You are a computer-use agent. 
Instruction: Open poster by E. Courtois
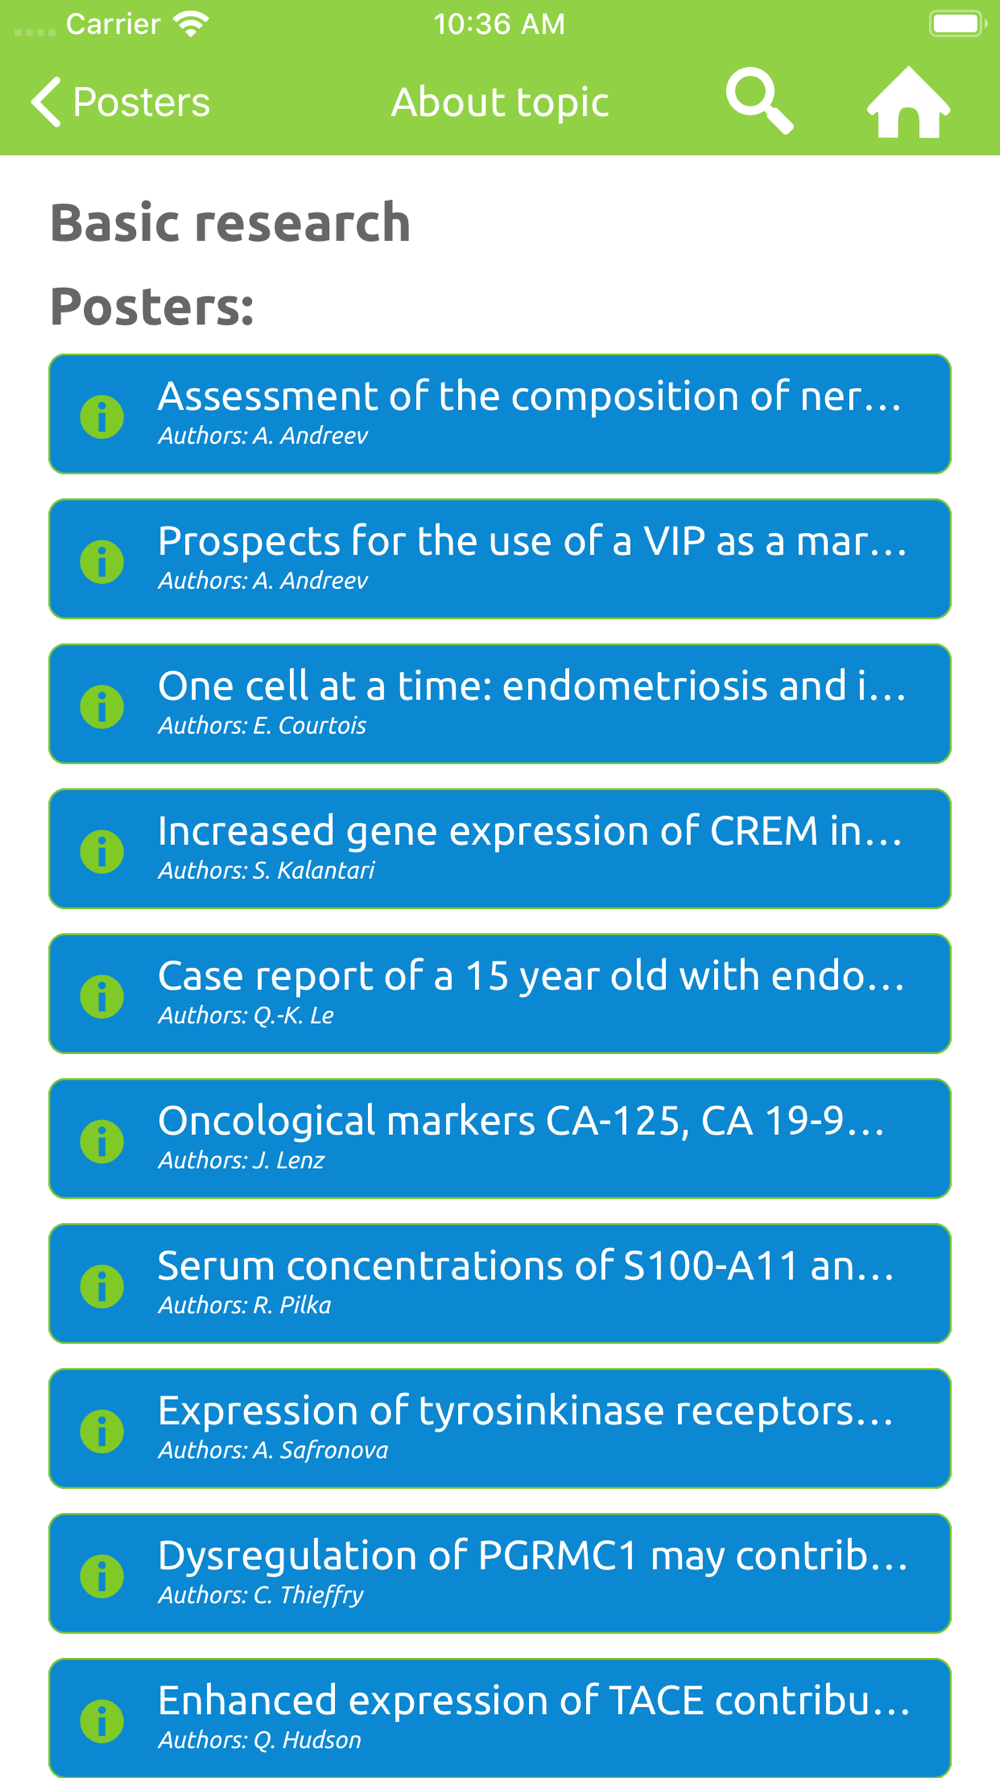[500, 704]
